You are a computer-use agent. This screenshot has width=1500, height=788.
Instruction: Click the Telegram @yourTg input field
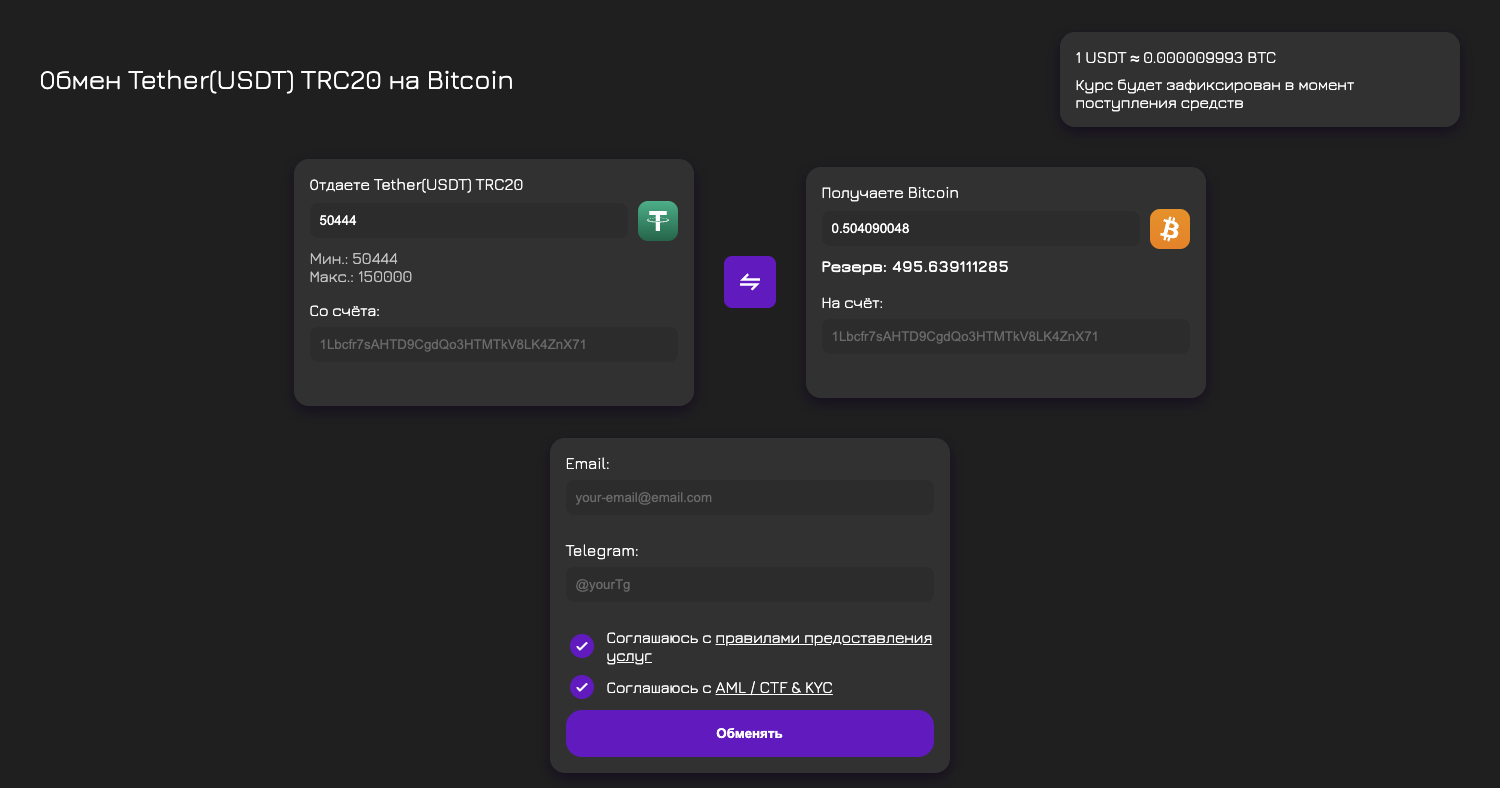point(749,584)
